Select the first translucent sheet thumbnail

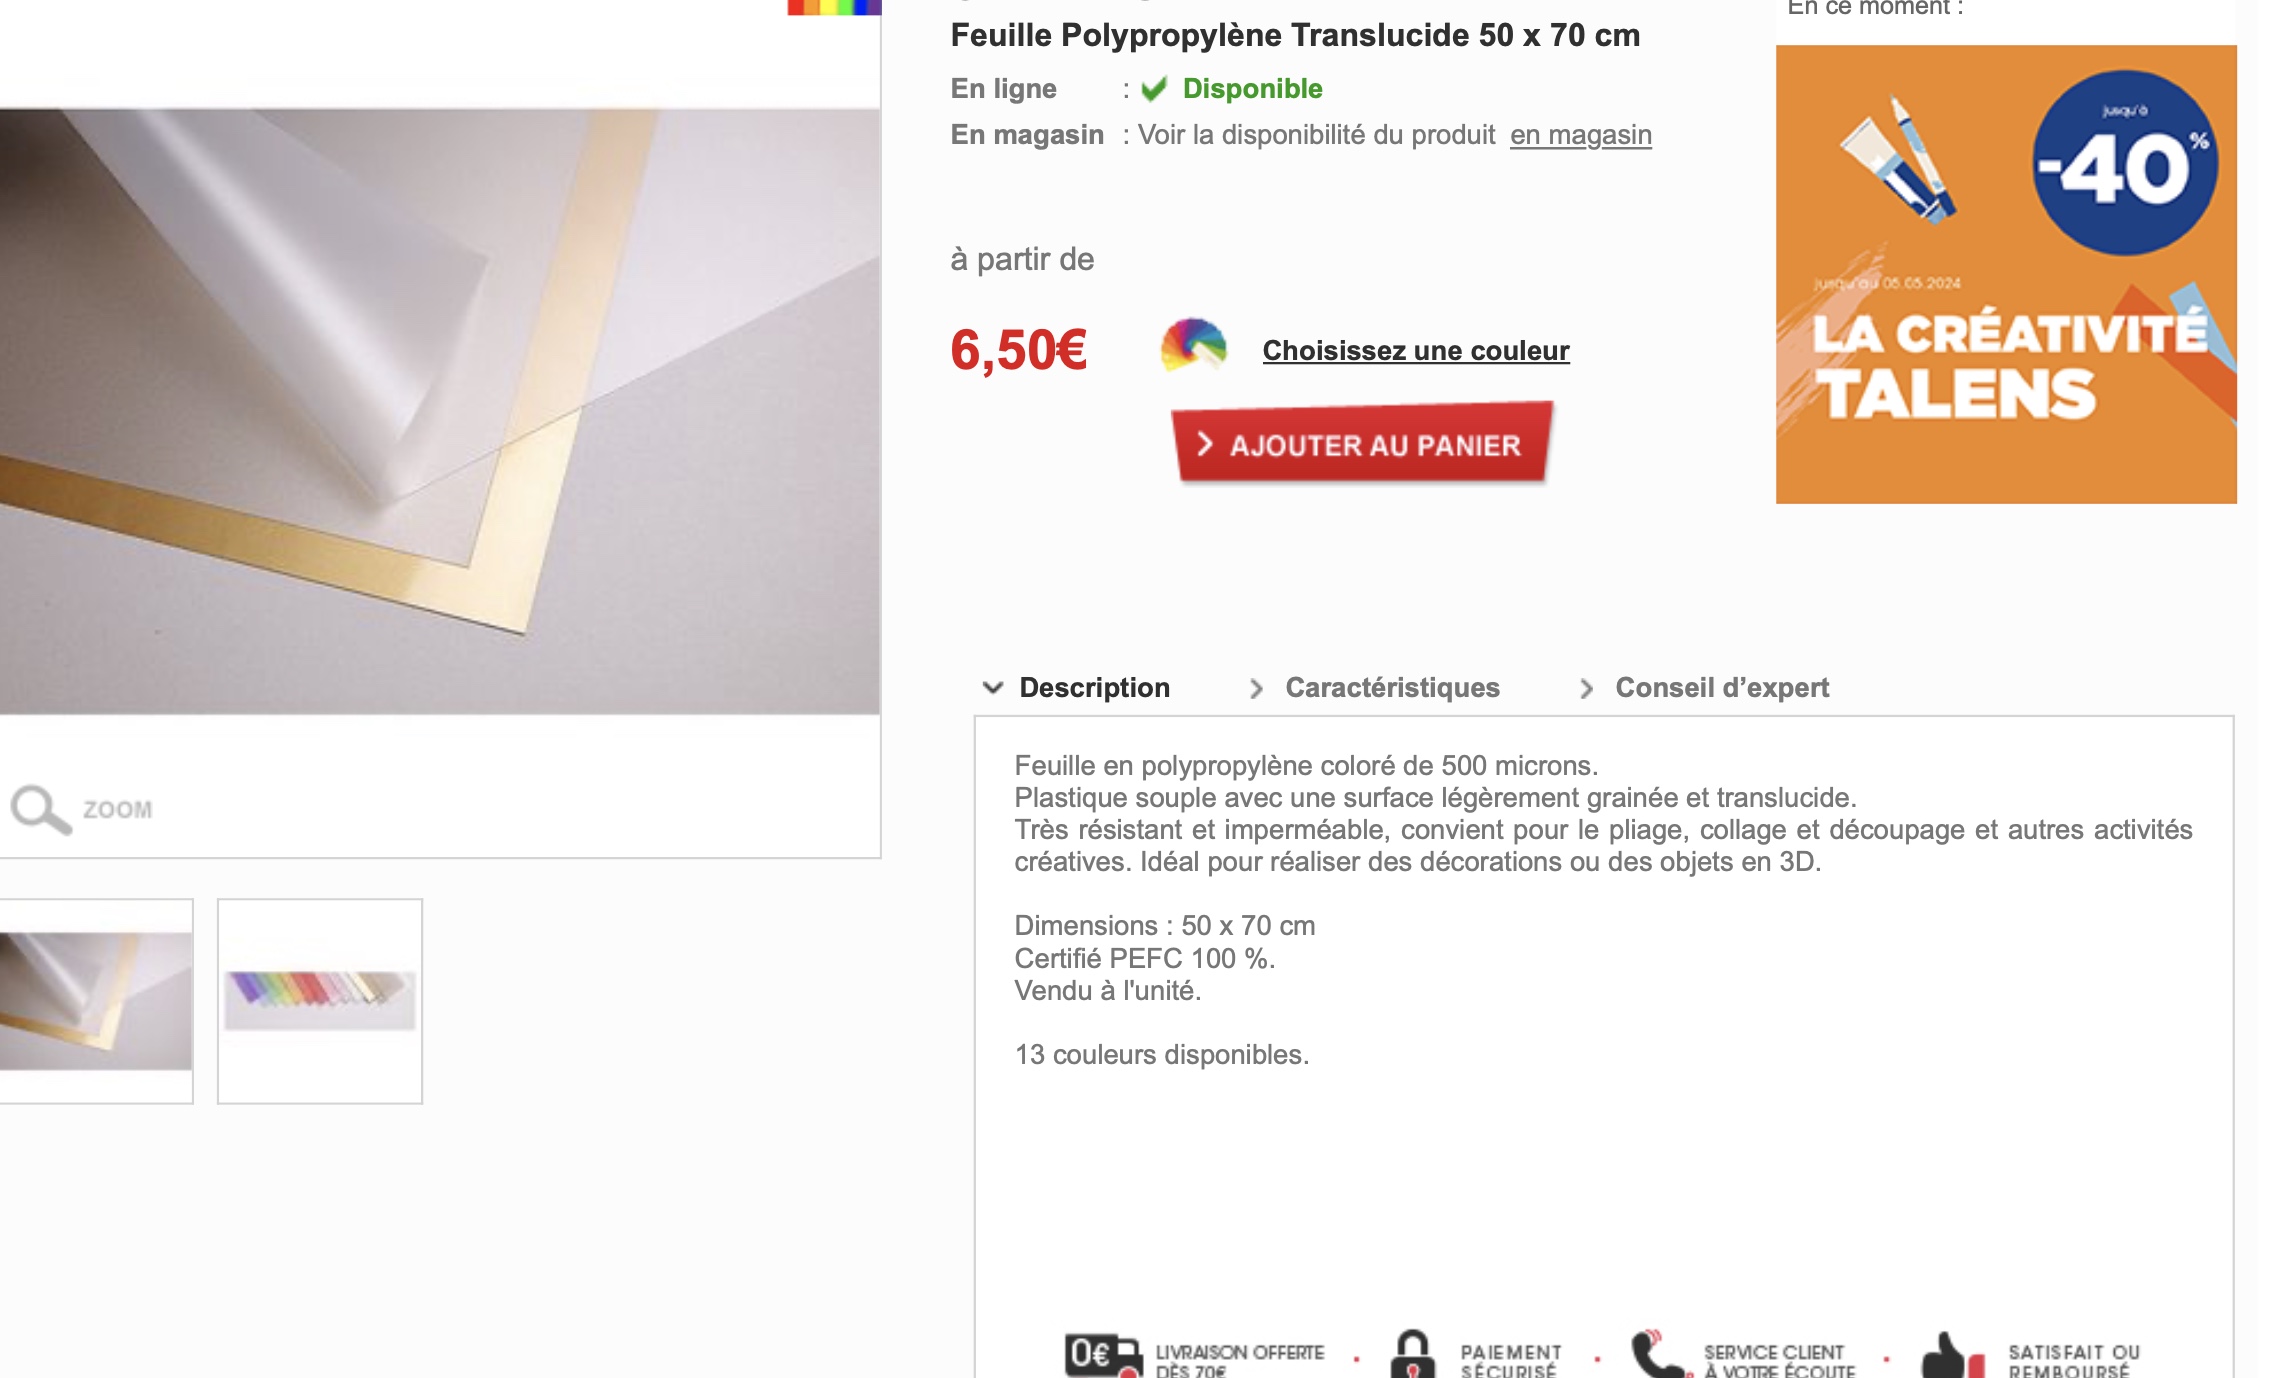(x=96, y=1001)
